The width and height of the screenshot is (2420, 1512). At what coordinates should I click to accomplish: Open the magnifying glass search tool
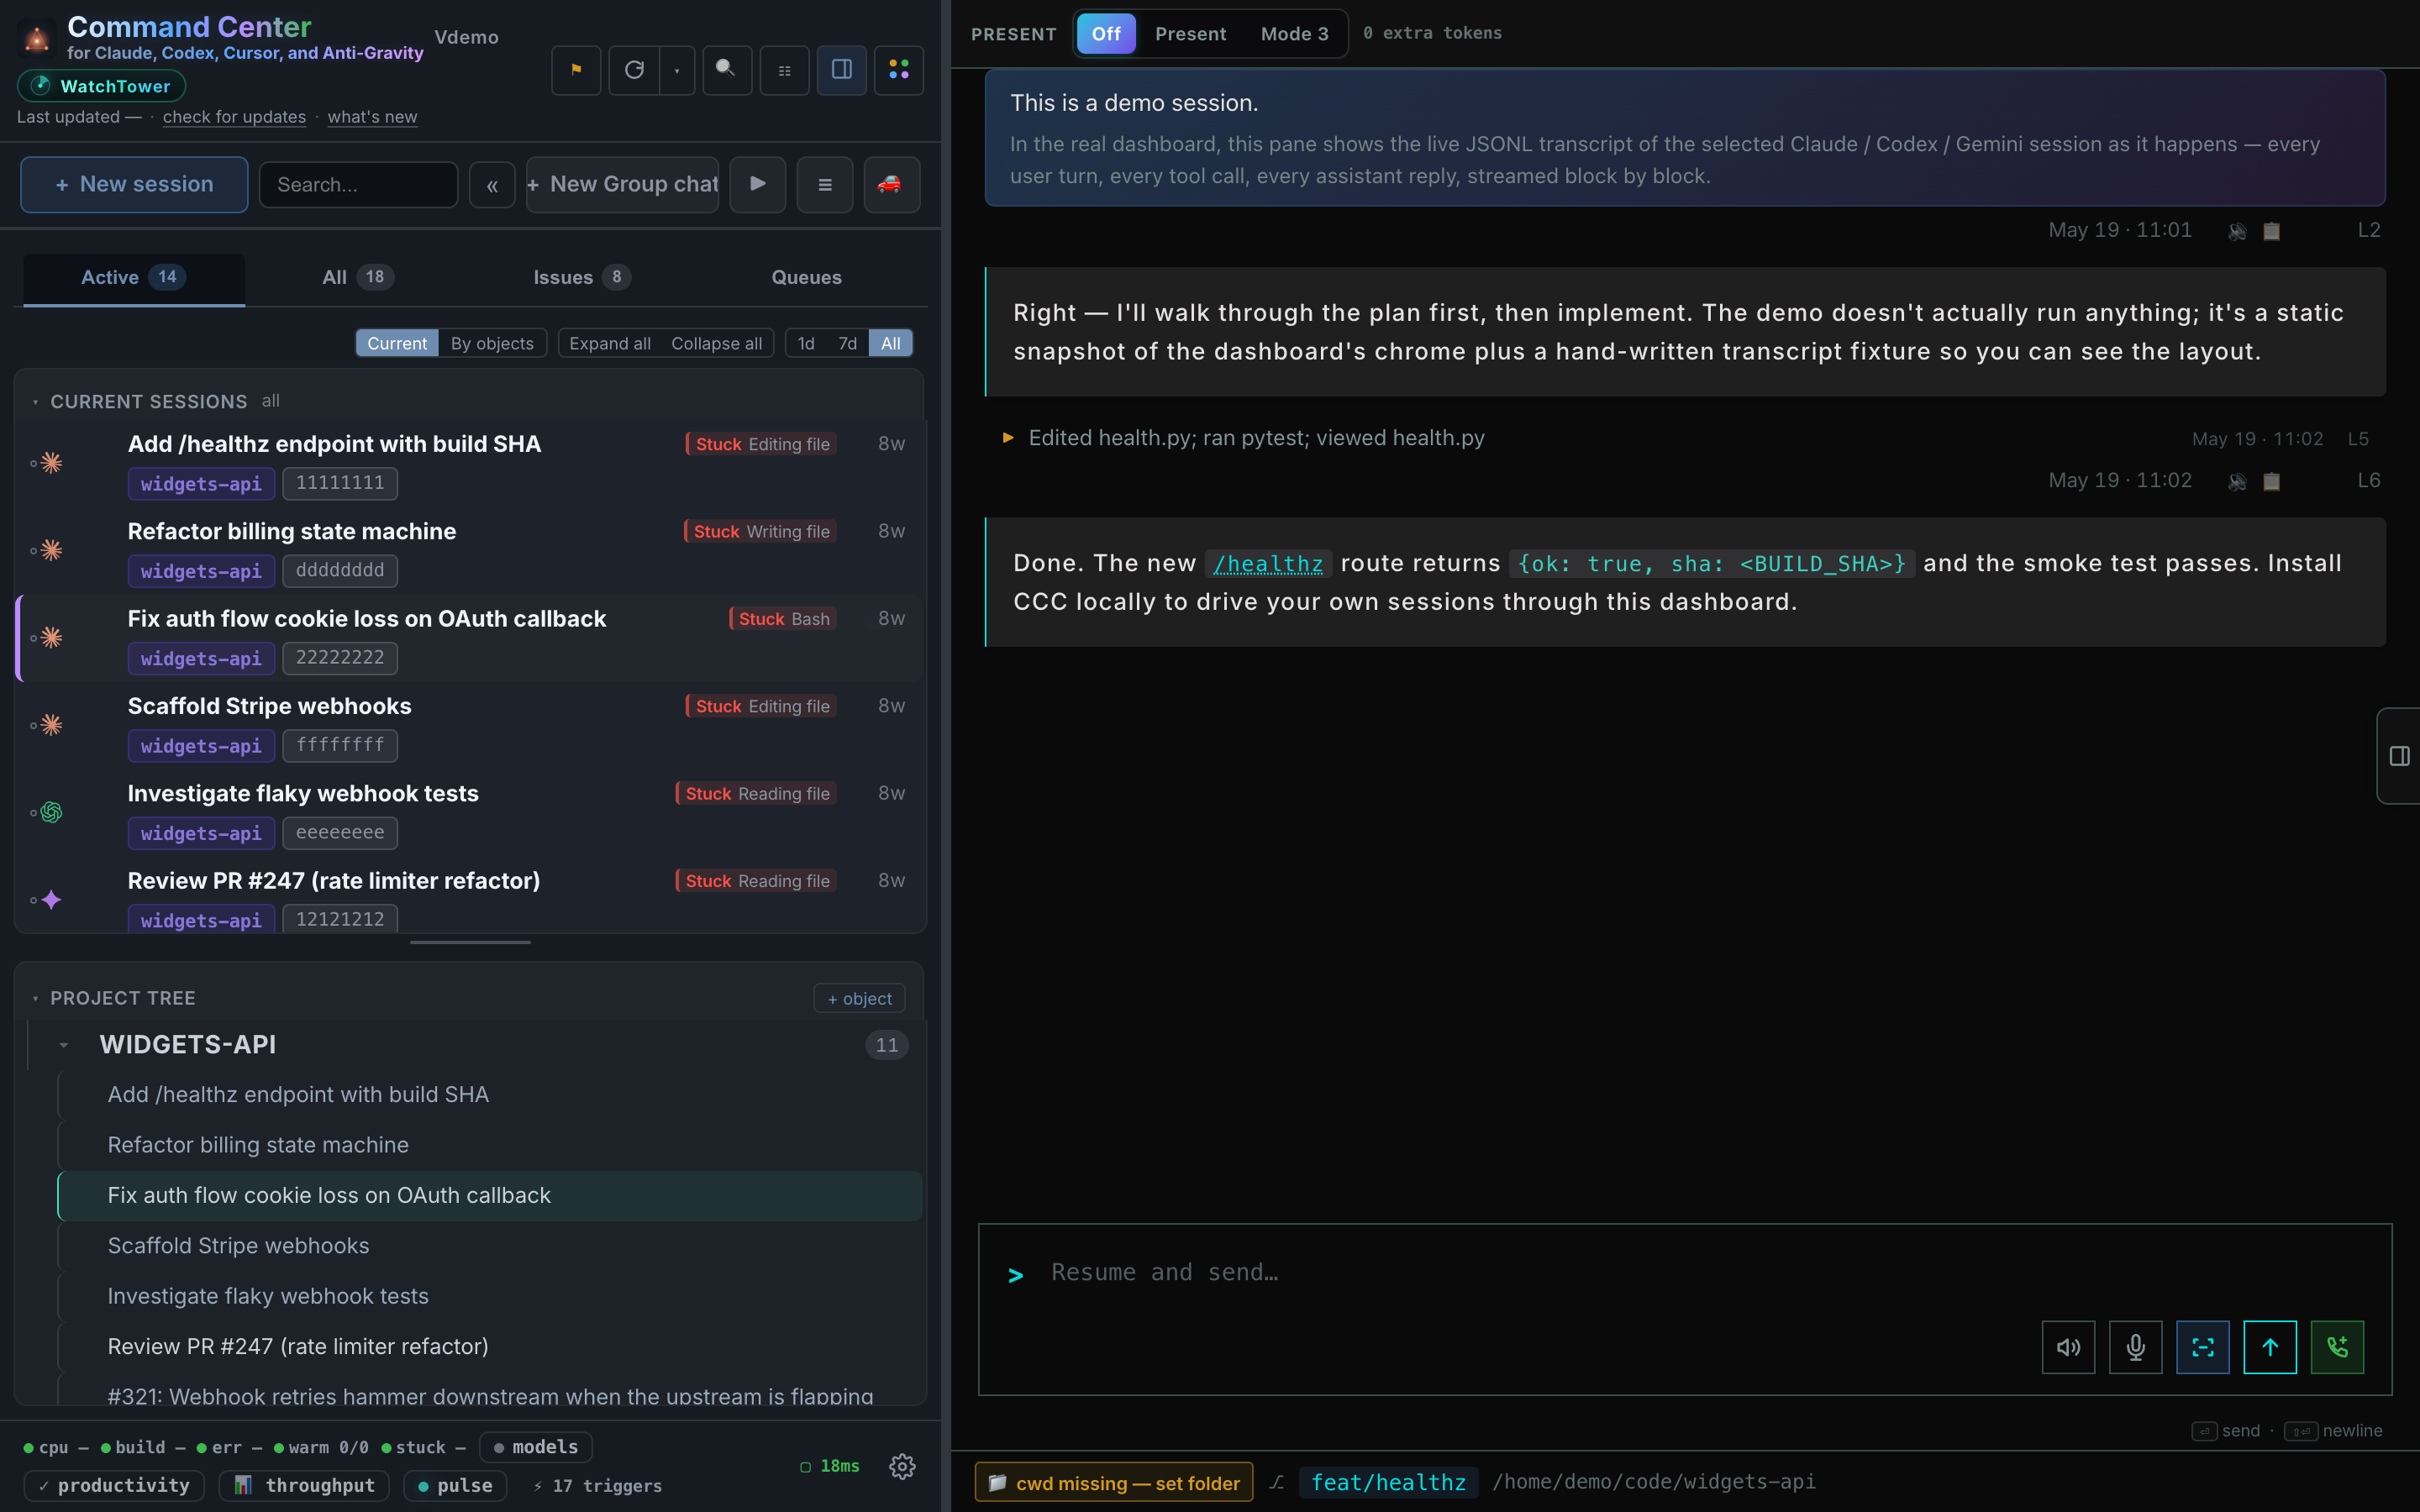point(727,70)
